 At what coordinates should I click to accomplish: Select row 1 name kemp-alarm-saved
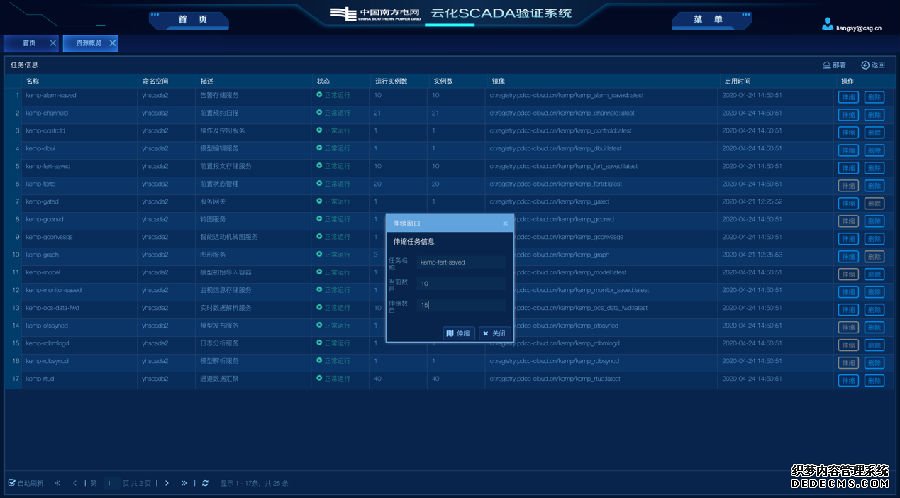(x=51, y=95)
